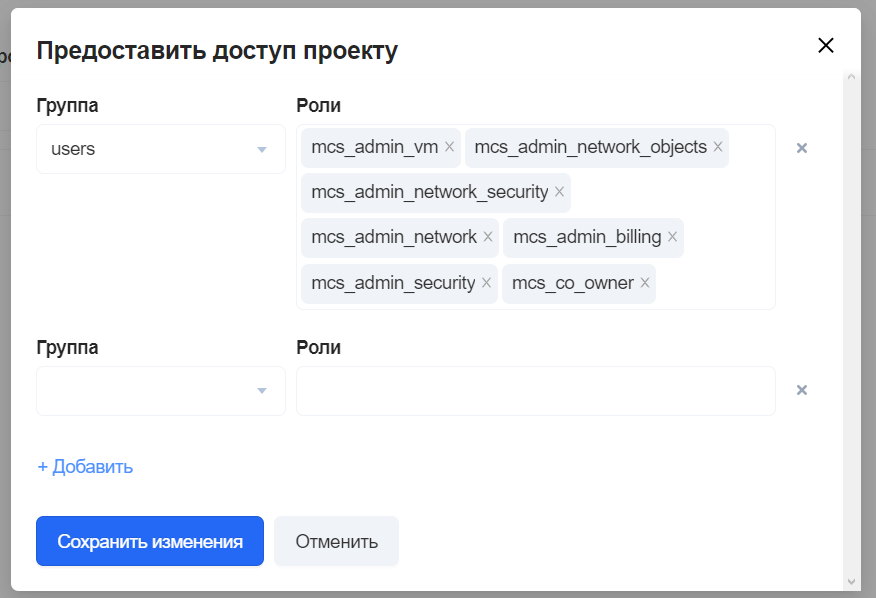Remove the mcs_co_owner role tag
This screenshot has width=876, height=598.
coord(645,283)
